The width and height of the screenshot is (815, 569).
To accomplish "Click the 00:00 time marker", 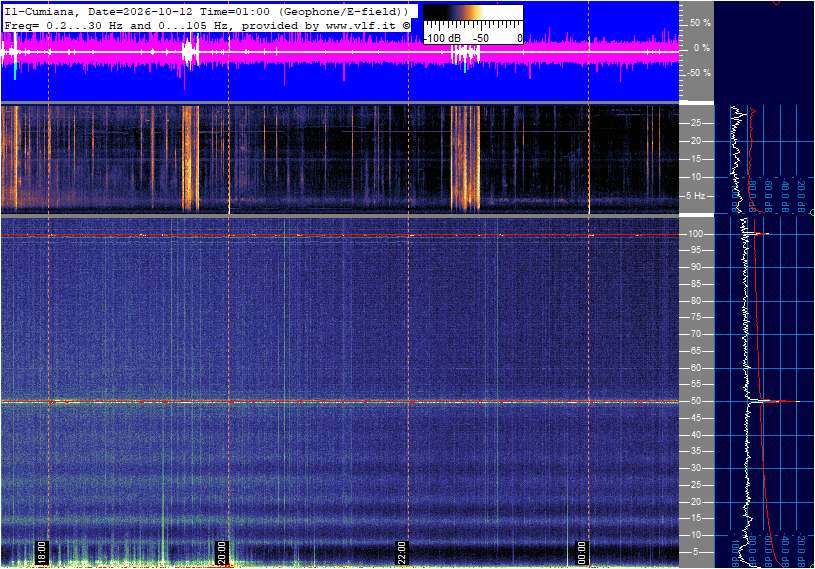I will 581,552.
